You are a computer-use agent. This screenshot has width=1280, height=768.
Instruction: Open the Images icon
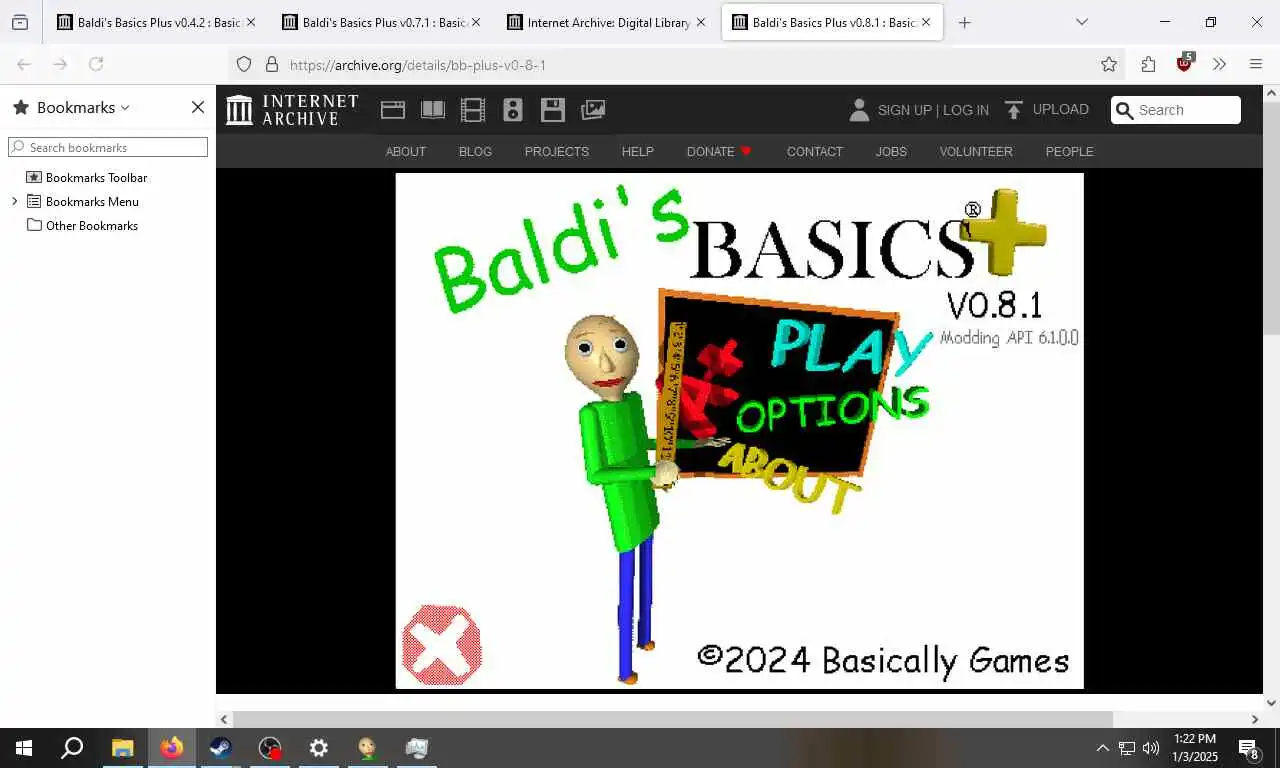[x=593, y=109]
